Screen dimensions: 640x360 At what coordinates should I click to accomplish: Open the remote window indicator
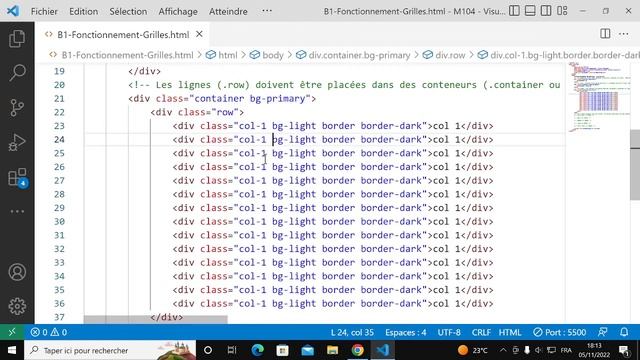[x=12, y=332]
